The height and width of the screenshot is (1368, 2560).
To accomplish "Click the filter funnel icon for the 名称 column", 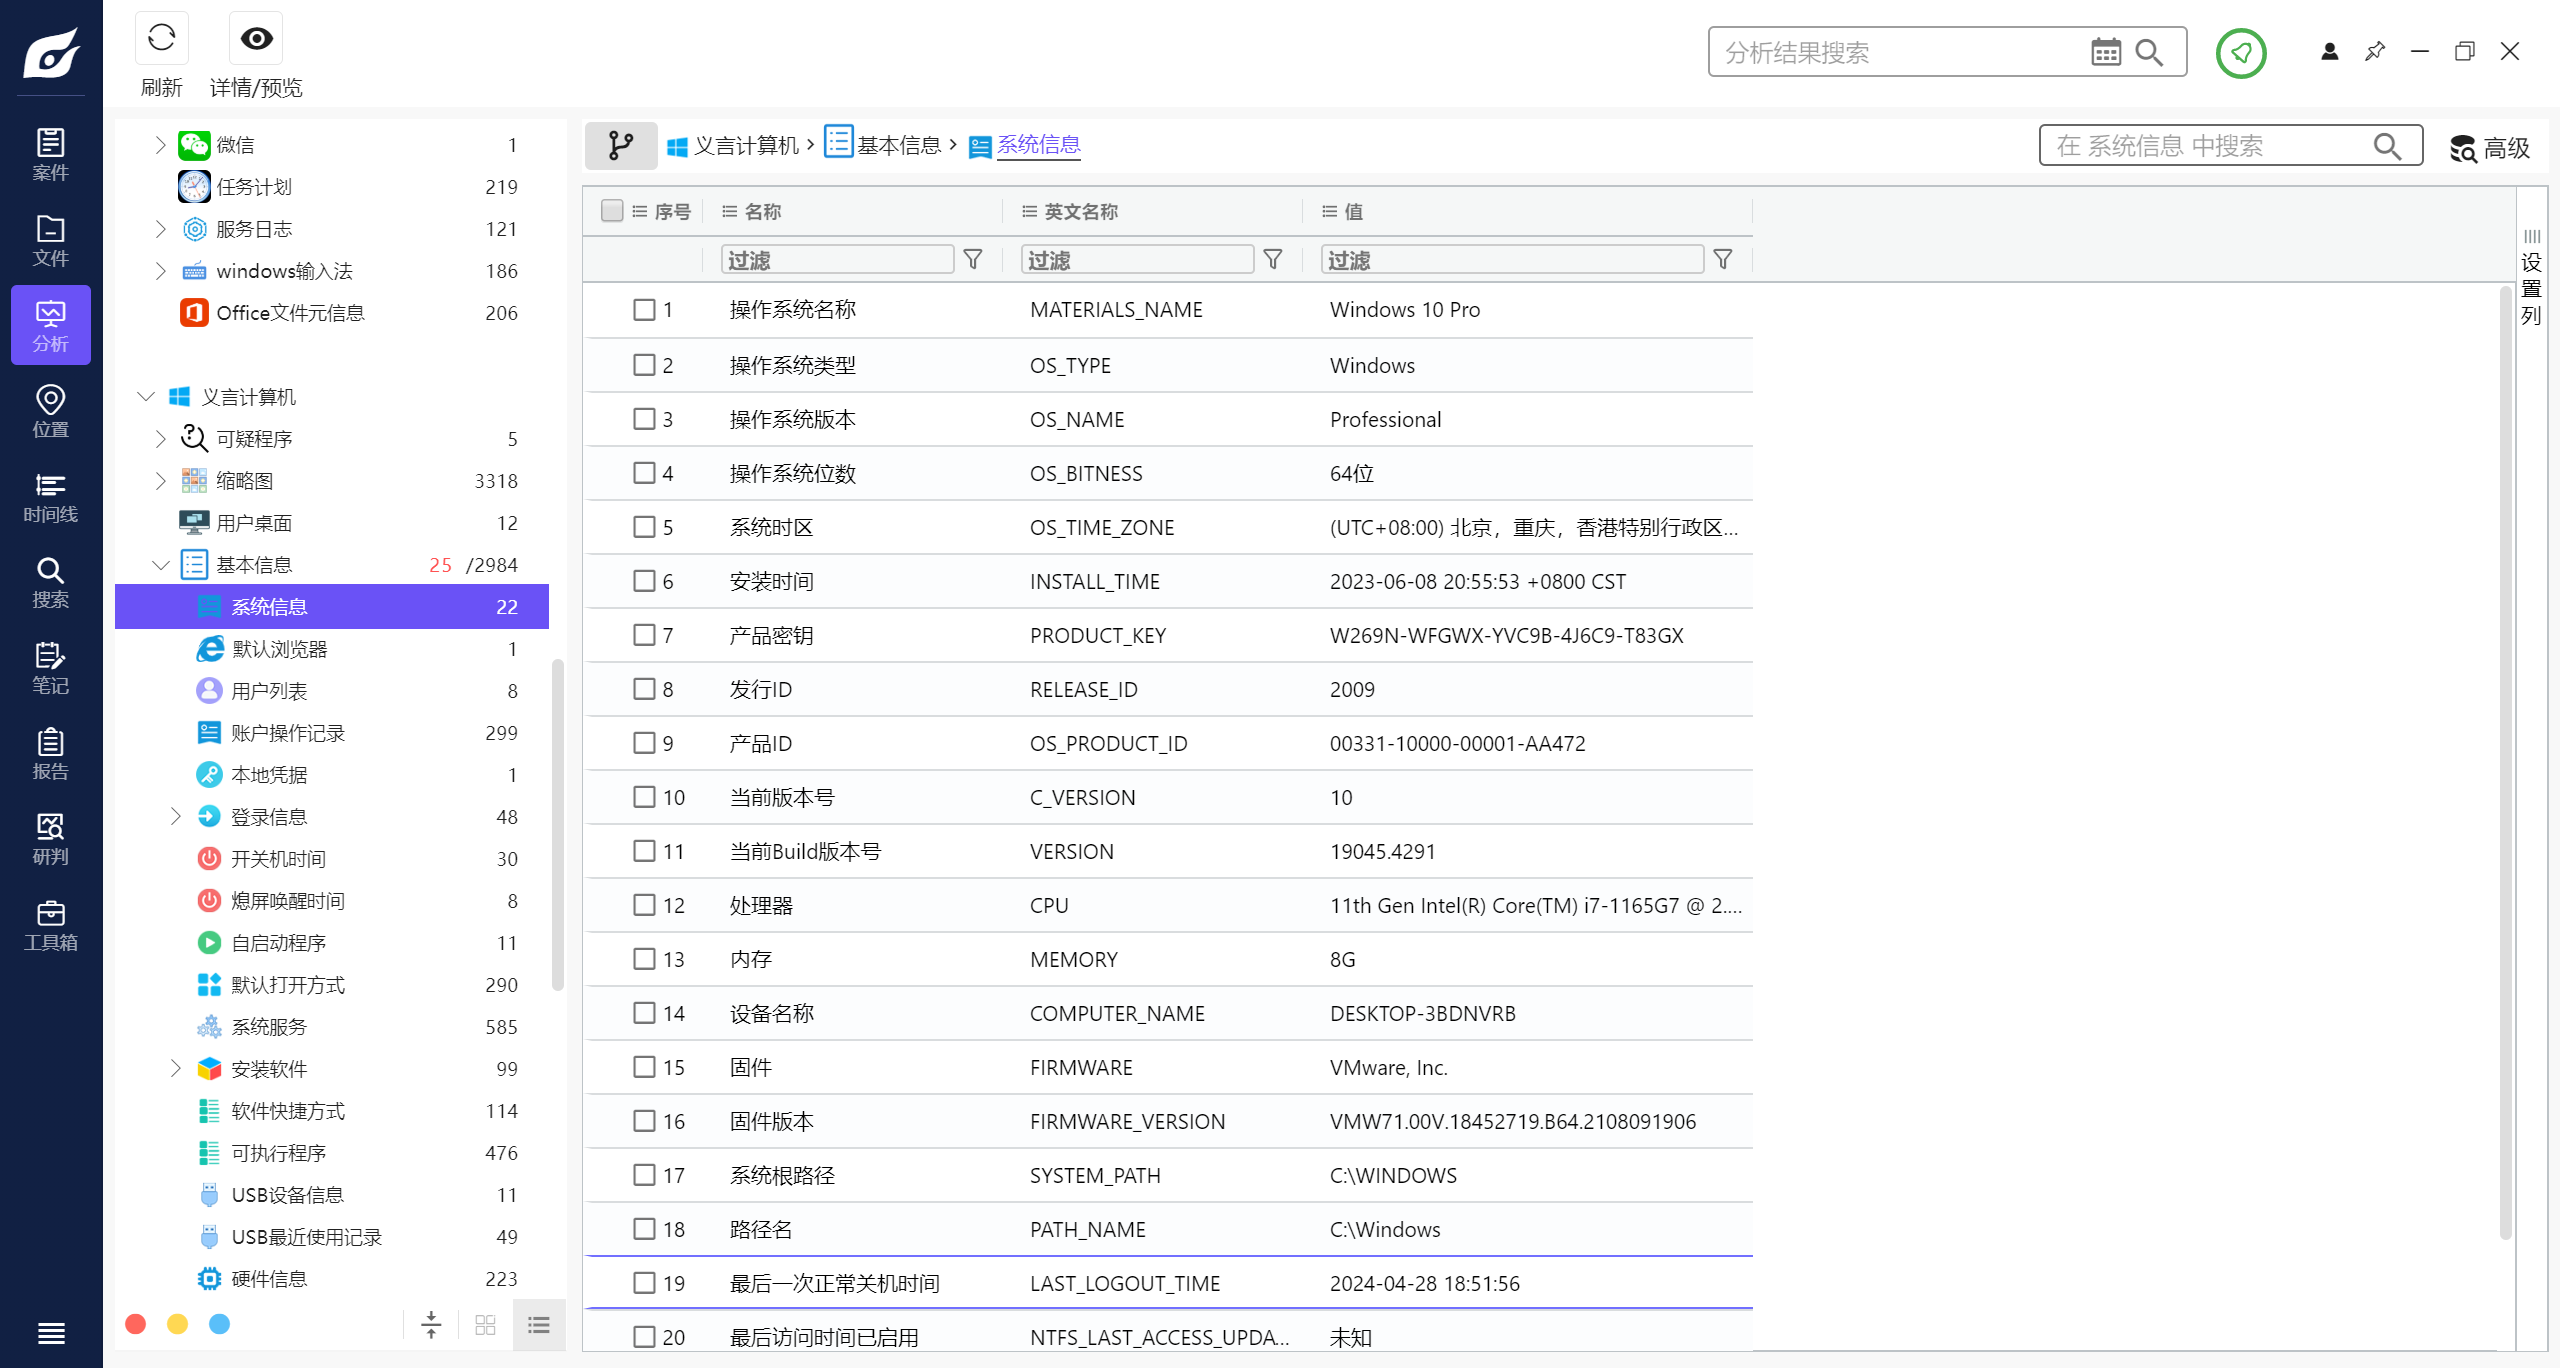I will coord(972,260).
